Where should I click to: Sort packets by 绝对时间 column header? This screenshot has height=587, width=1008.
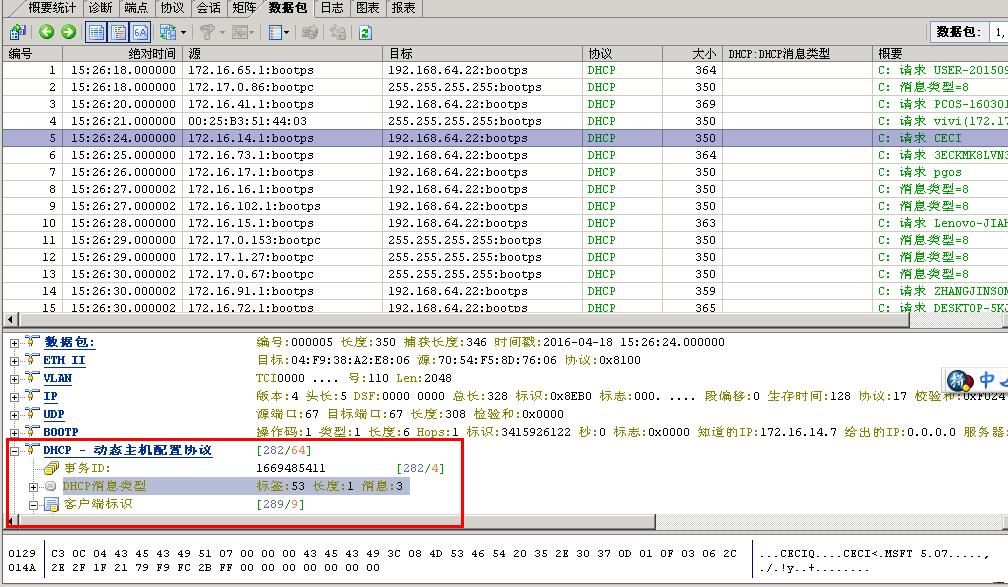(x=123, y=53)
